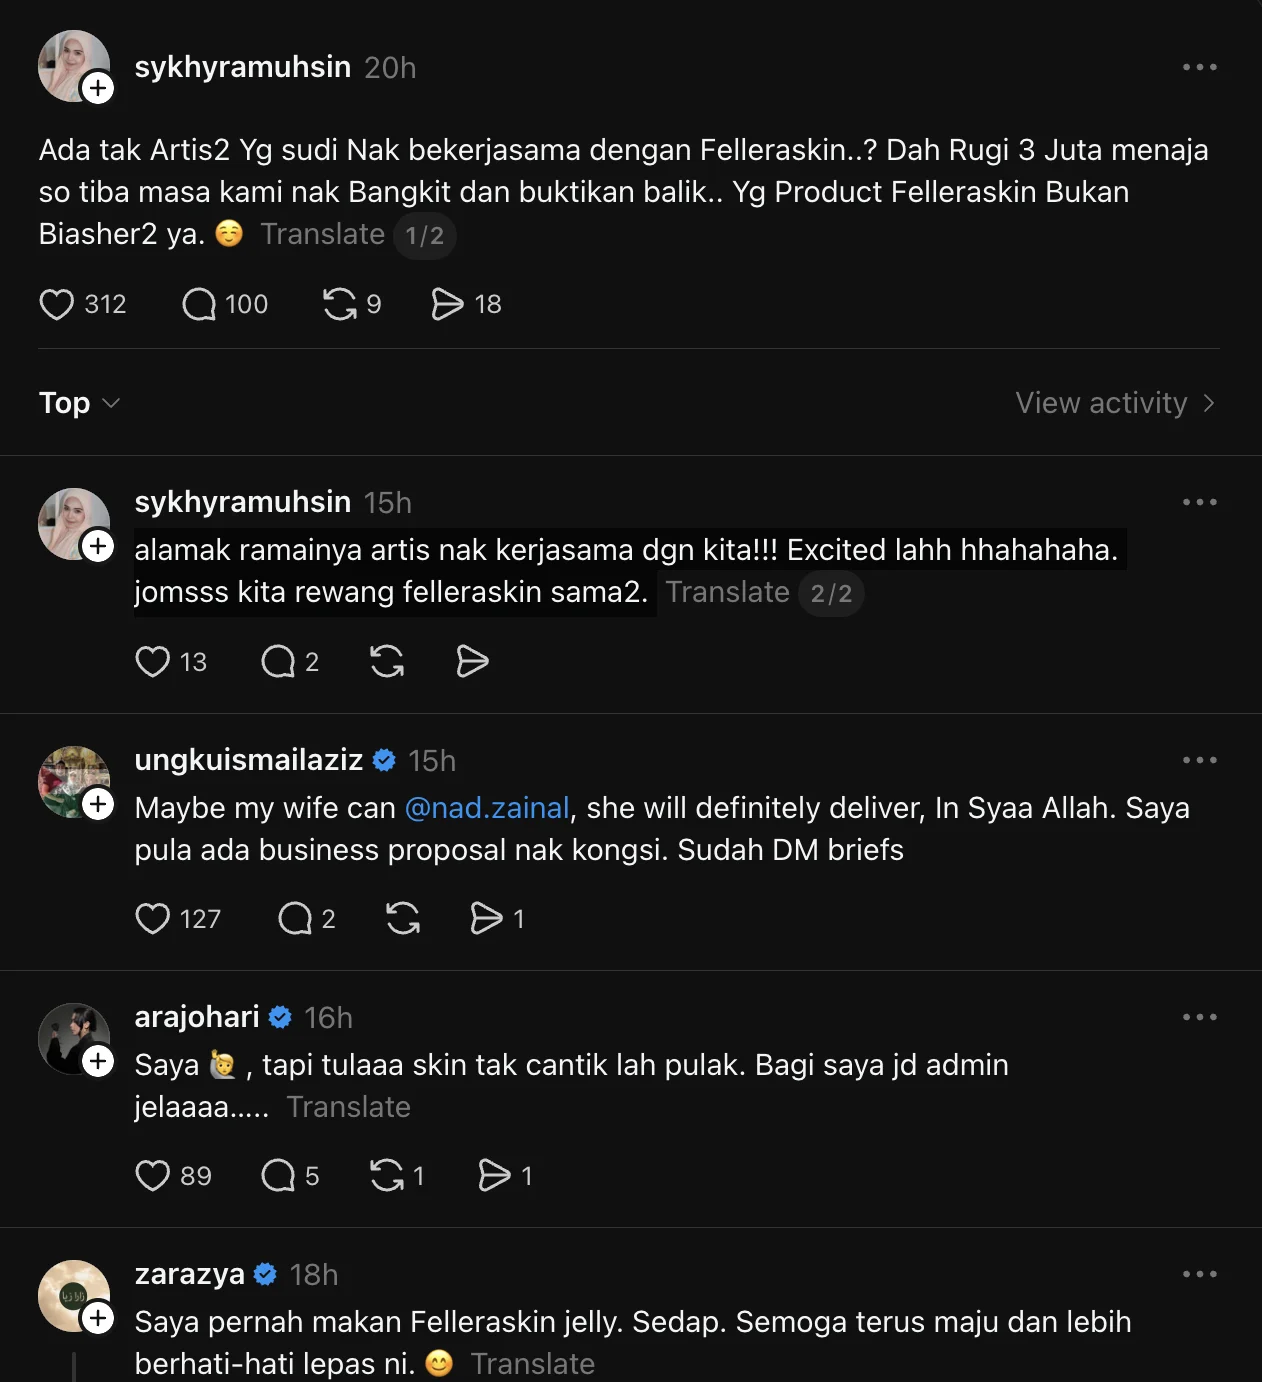Image resolution: width=1262 pixels, height=1382 pixels.
Task: Open the Top sort dropdown
Action: (79, 403)
